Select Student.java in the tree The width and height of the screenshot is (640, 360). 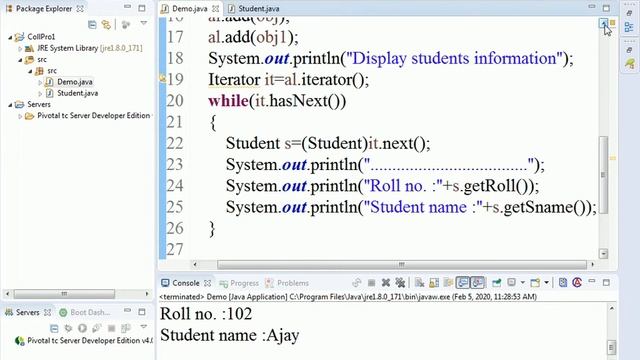click(x=78, y=93)
